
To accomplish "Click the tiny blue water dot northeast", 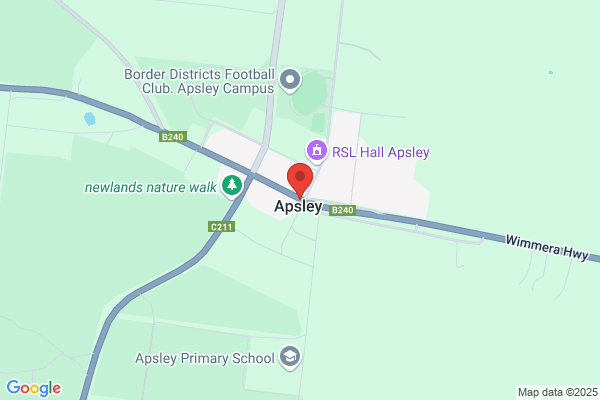I will click(x=551, y=72).
